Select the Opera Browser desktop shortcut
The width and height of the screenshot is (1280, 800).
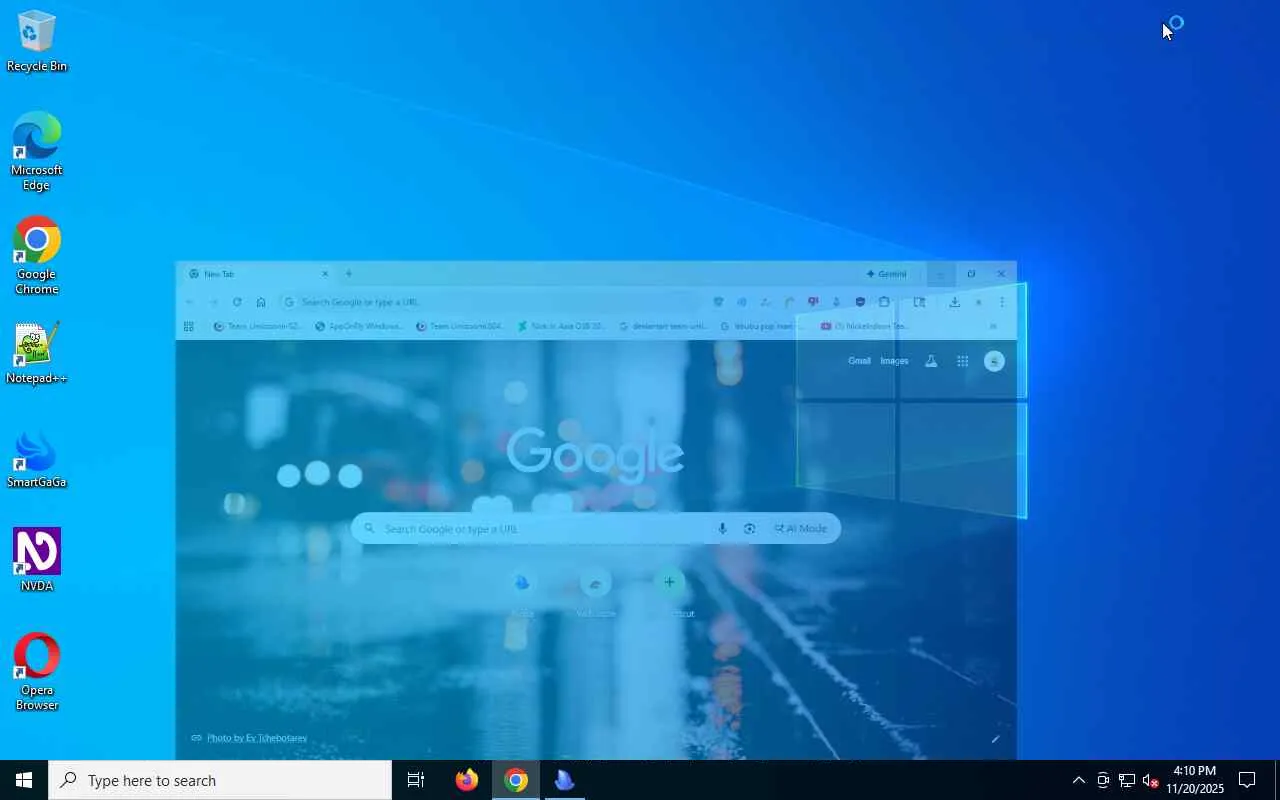37,671
